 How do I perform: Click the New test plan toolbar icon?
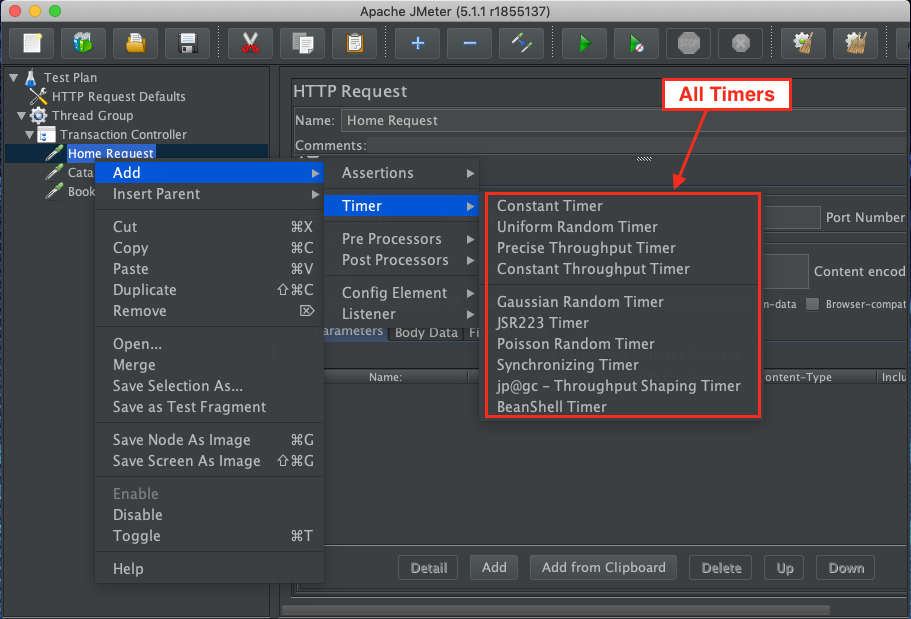tap(32, 44)
